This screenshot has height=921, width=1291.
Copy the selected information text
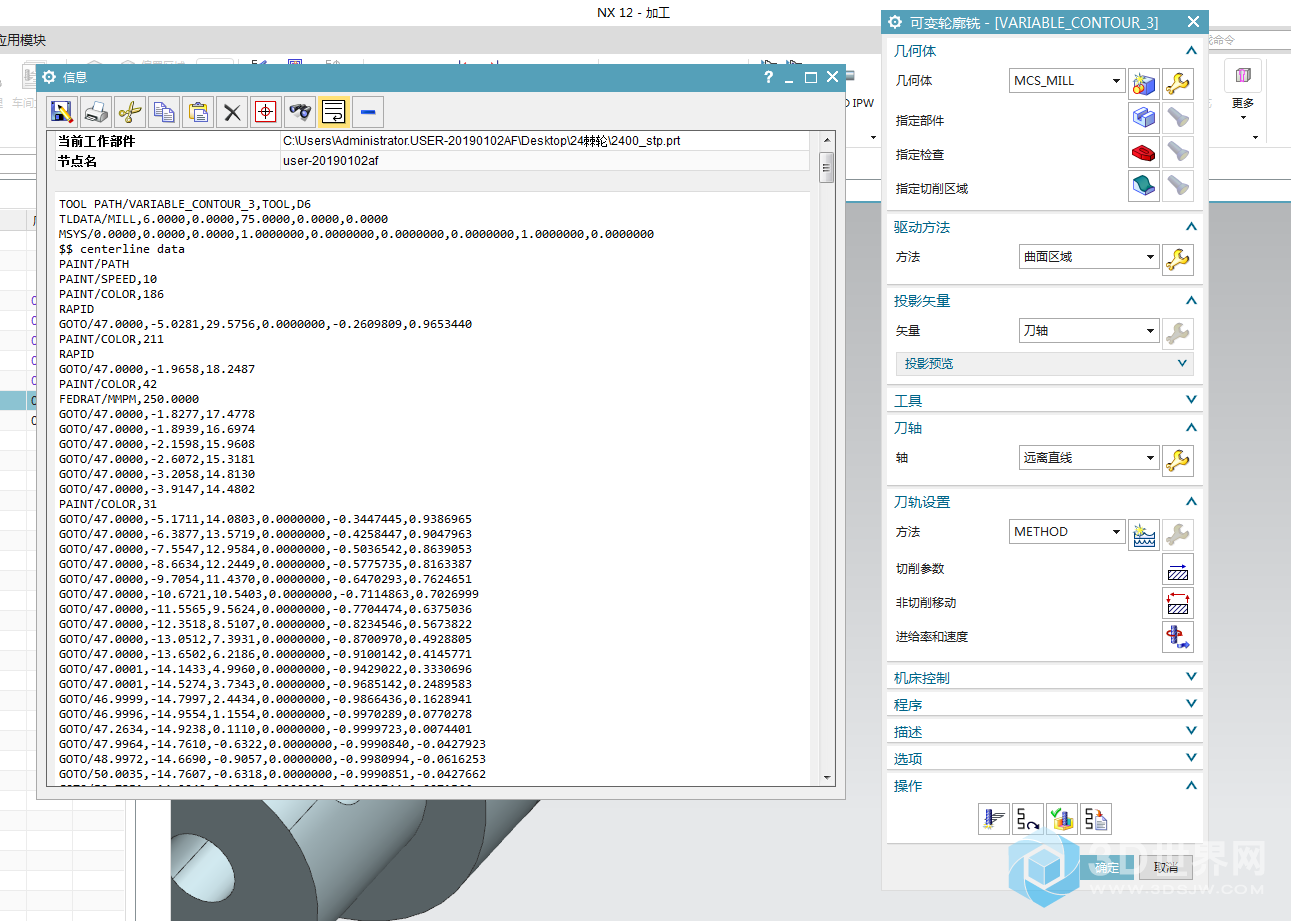click(x=164, y=112)
